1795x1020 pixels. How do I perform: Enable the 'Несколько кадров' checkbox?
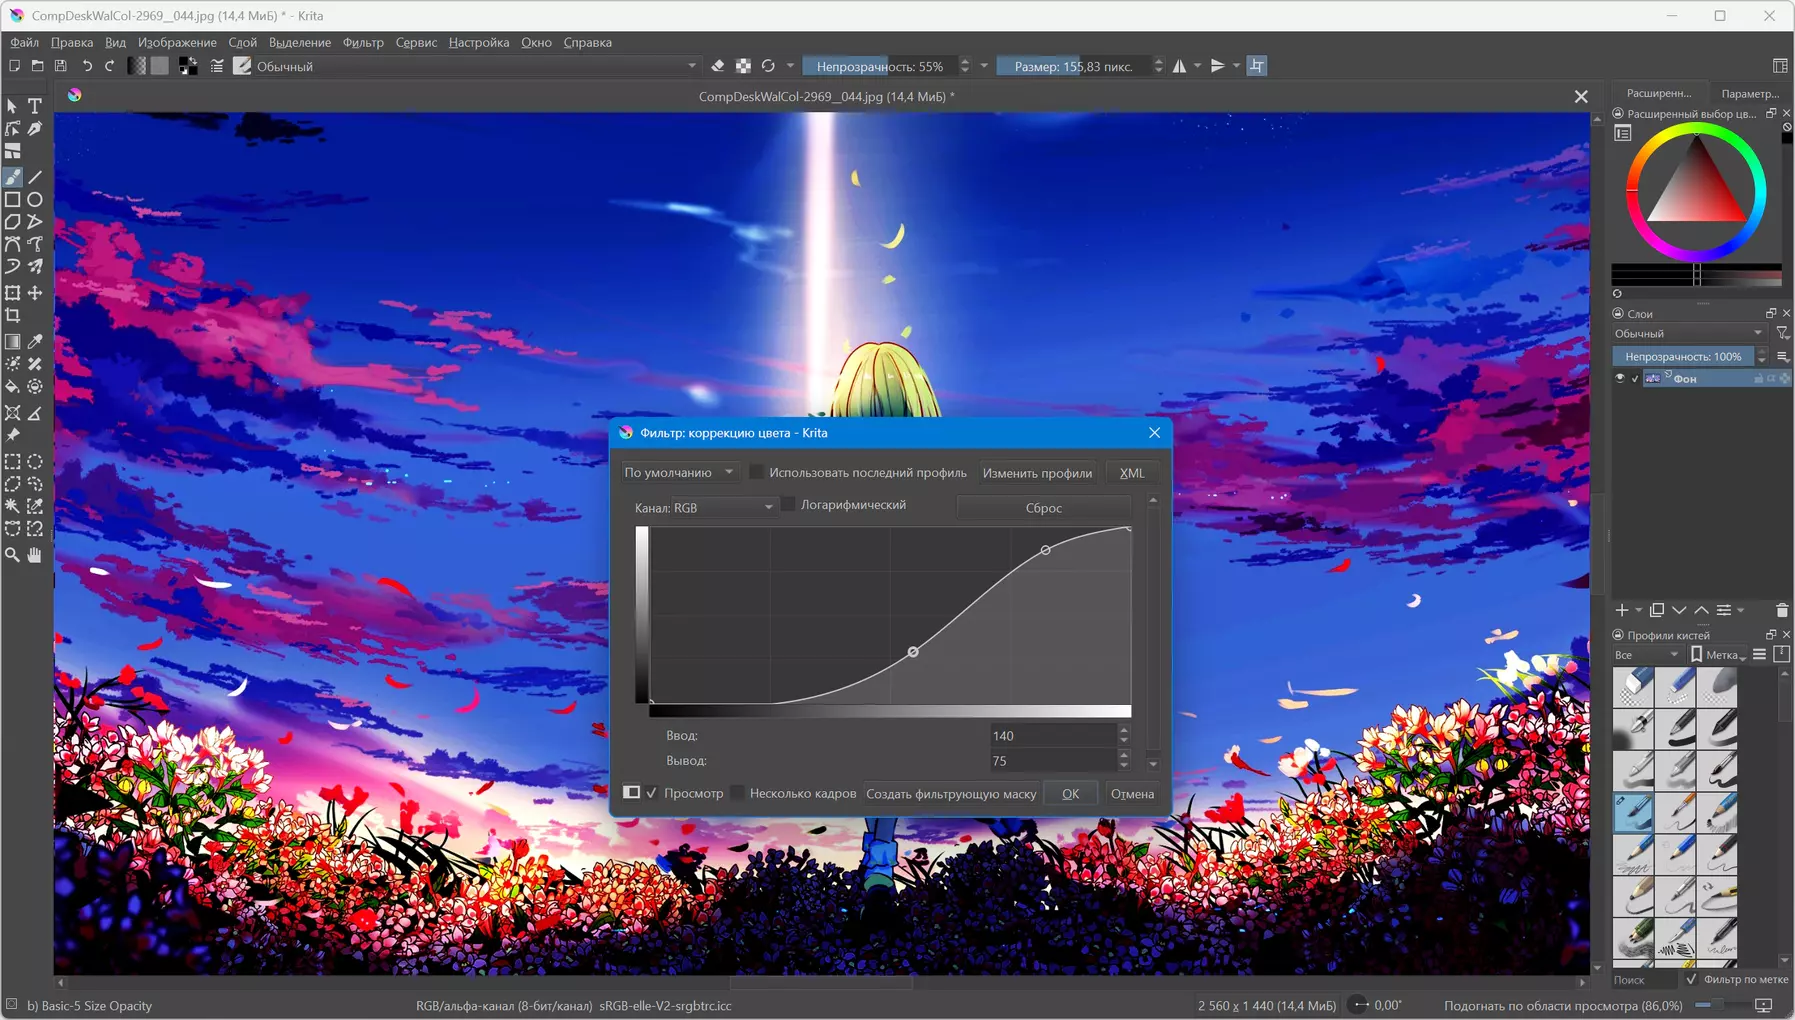(x=737, y=793)
